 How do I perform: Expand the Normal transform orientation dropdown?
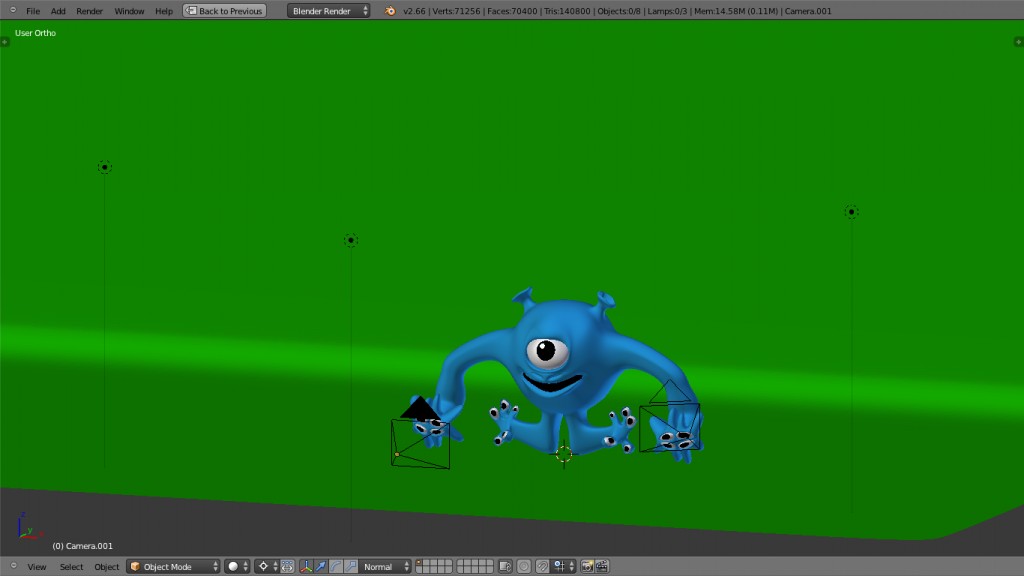(385, 566)
